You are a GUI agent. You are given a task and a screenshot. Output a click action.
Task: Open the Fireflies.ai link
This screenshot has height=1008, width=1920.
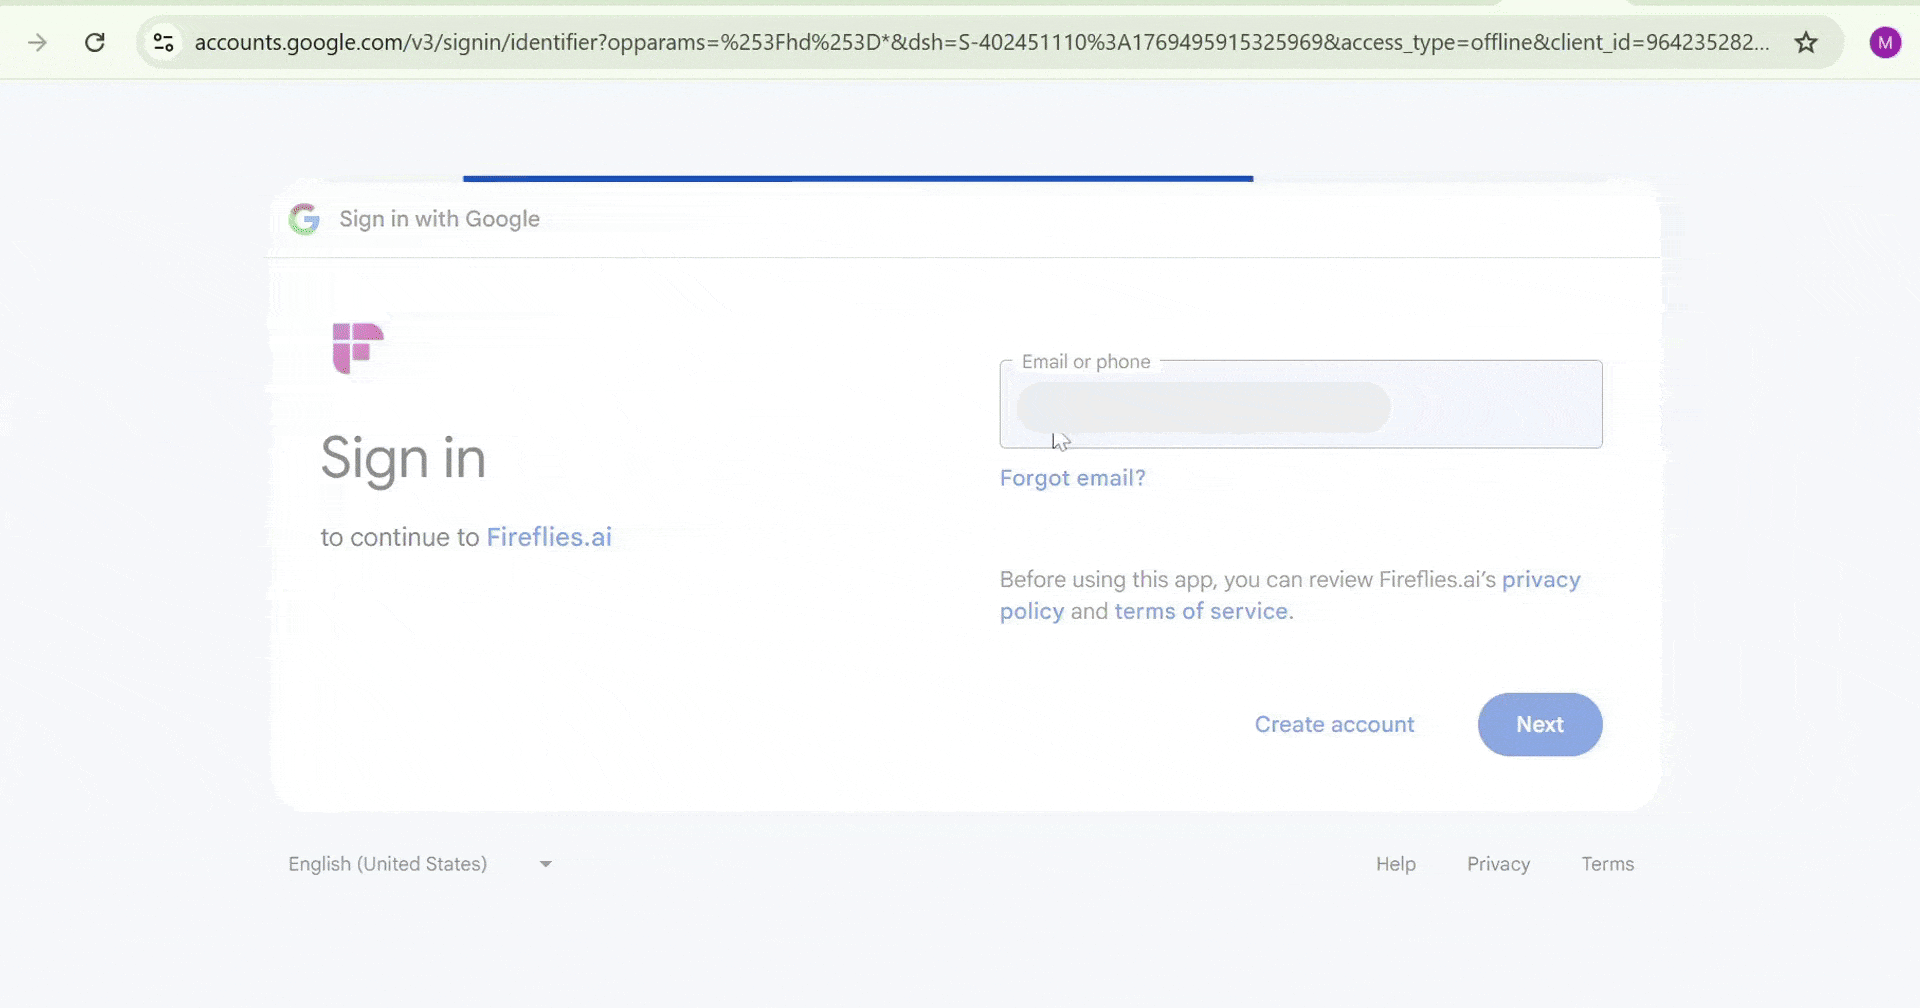click(549, 537)
